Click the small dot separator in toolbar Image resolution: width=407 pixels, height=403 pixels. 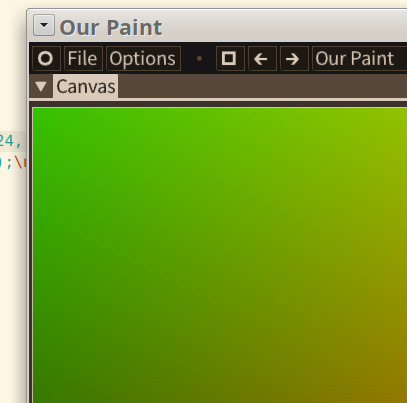click(199, 59)
